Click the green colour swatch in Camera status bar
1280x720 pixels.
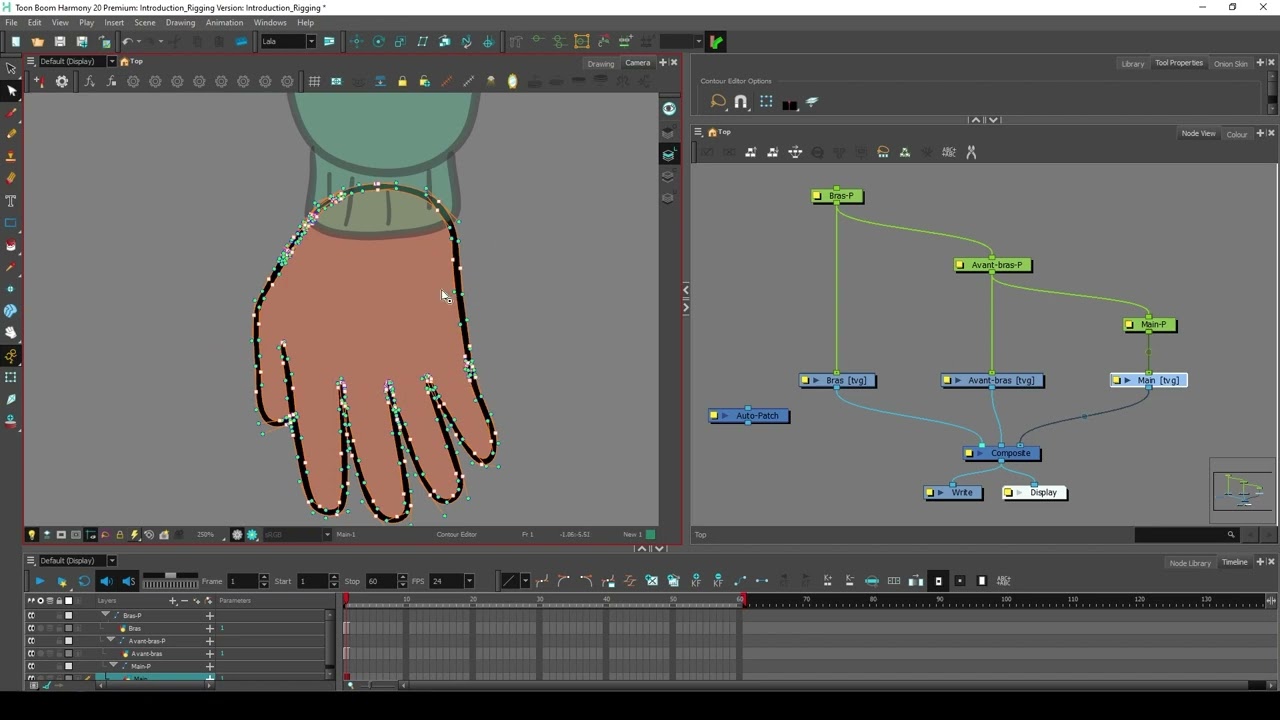651,535
